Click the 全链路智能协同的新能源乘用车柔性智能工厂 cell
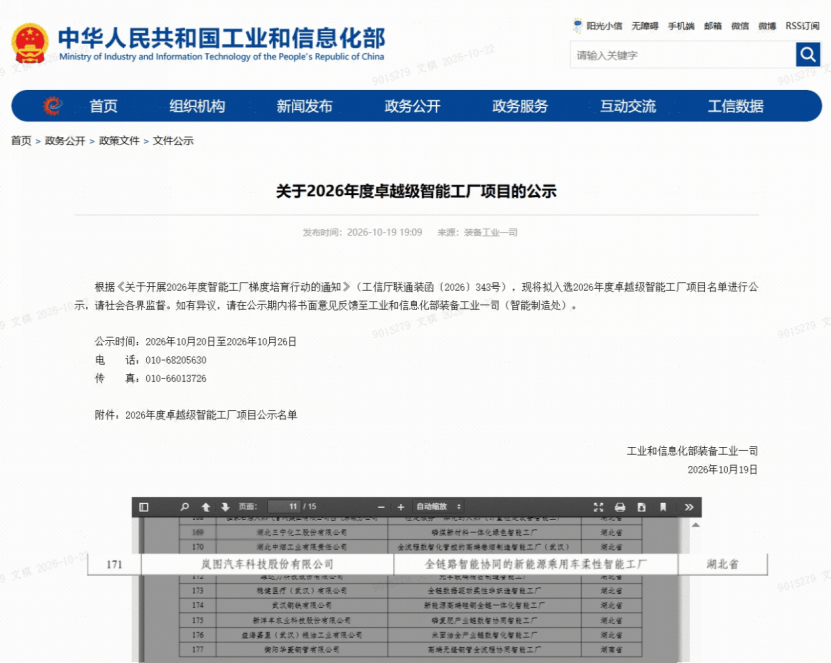The image size is (831, 663). tap(536, 564)
